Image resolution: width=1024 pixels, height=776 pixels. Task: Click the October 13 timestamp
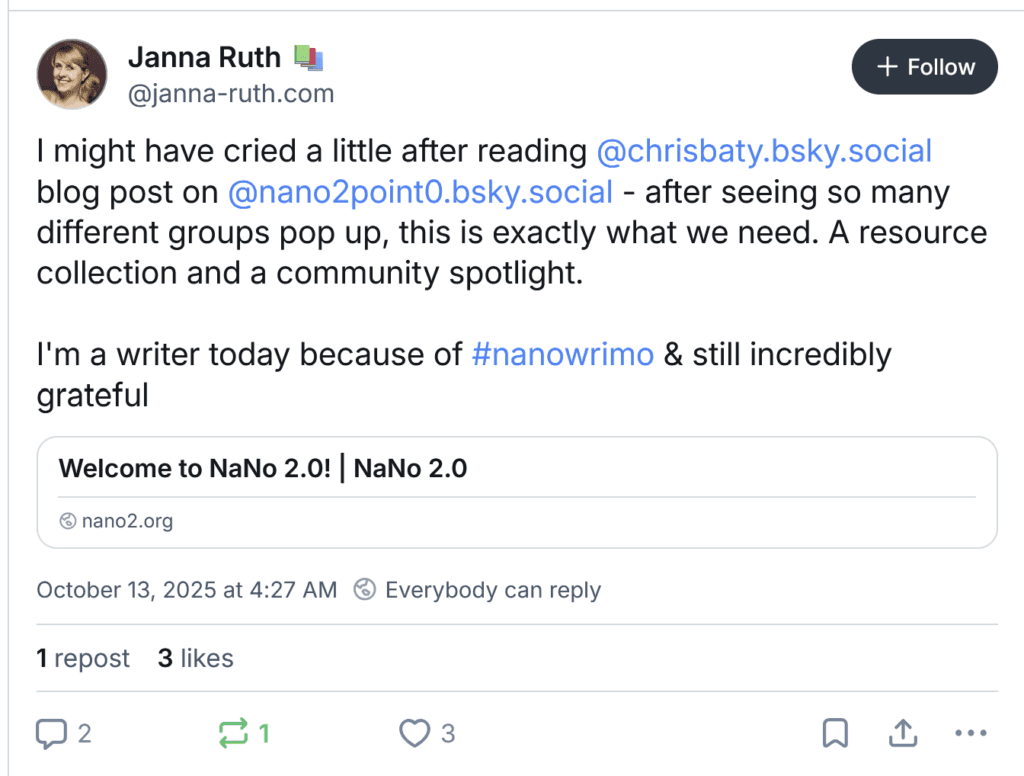click(x=185, y=589)
